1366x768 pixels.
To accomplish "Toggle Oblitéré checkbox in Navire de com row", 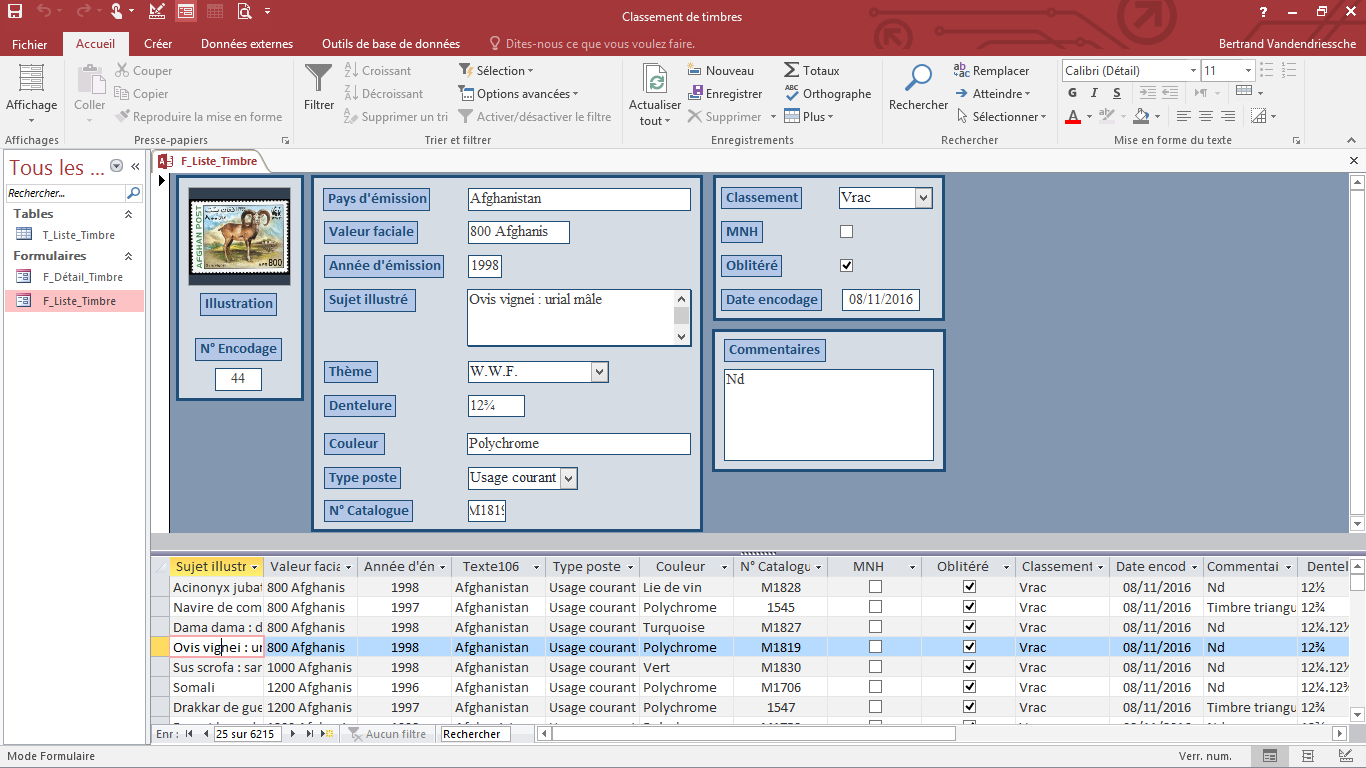I will [x=969, y=607].
